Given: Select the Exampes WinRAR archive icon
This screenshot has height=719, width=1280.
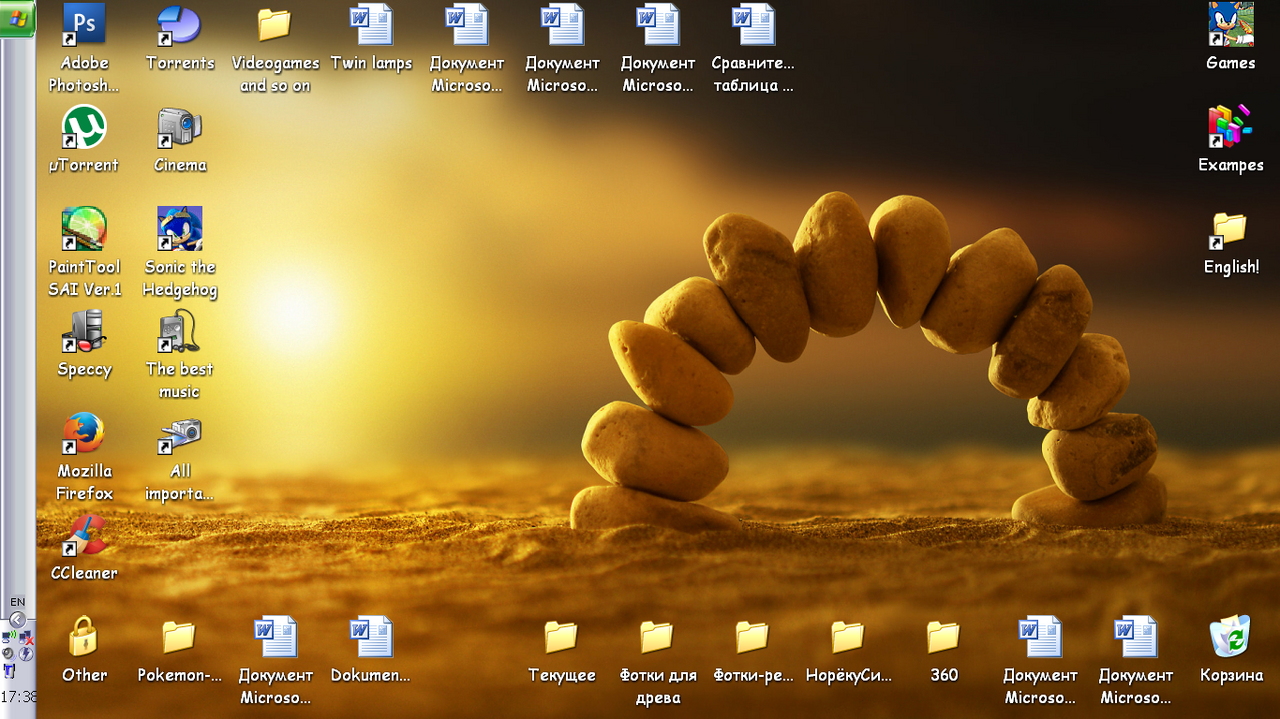Looking at the screenshot, I should click(x=1230, y=128).
